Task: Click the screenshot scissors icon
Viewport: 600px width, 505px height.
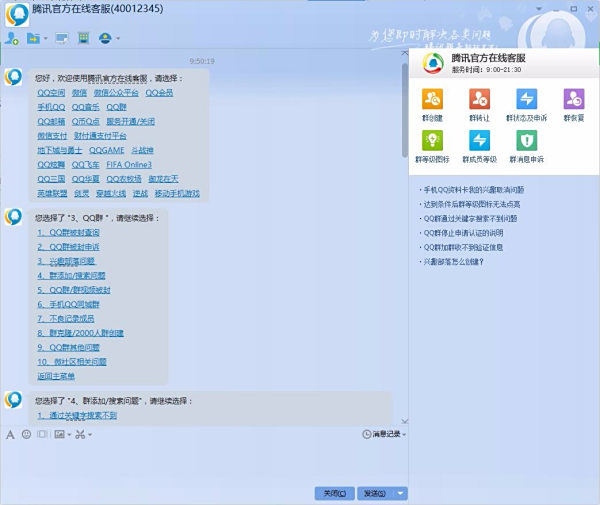Action: (80, 434)
